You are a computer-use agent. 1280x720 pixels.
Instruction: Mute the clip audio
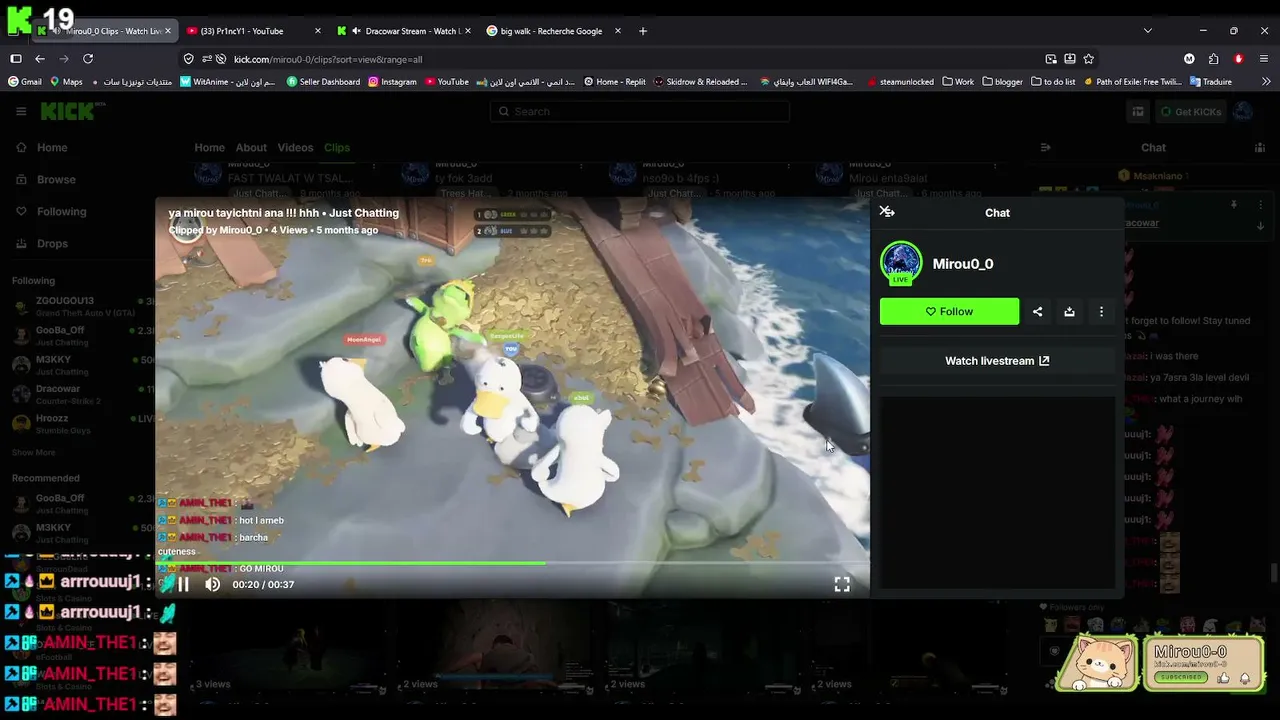212,584
